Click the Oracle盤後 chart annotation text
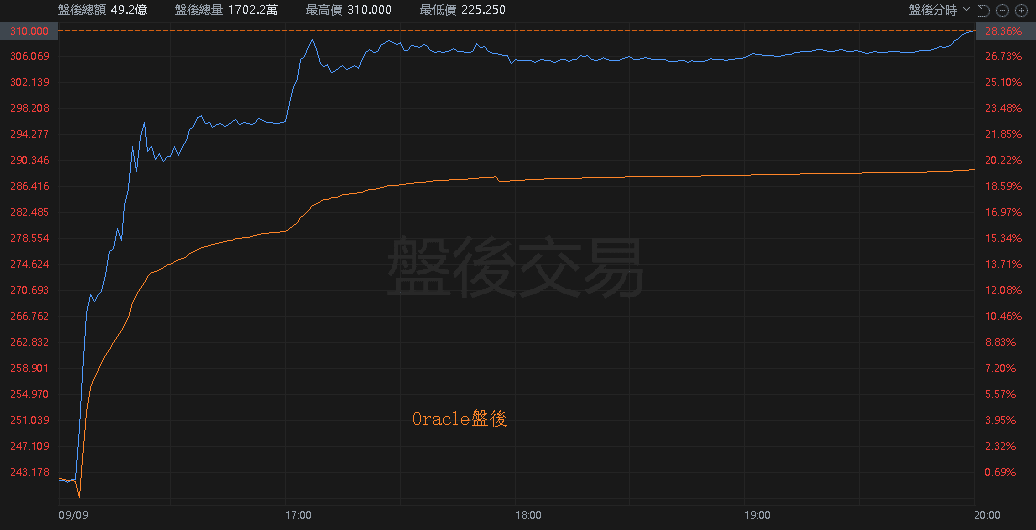The image size is (1036, 530). (x=459, y=419)
